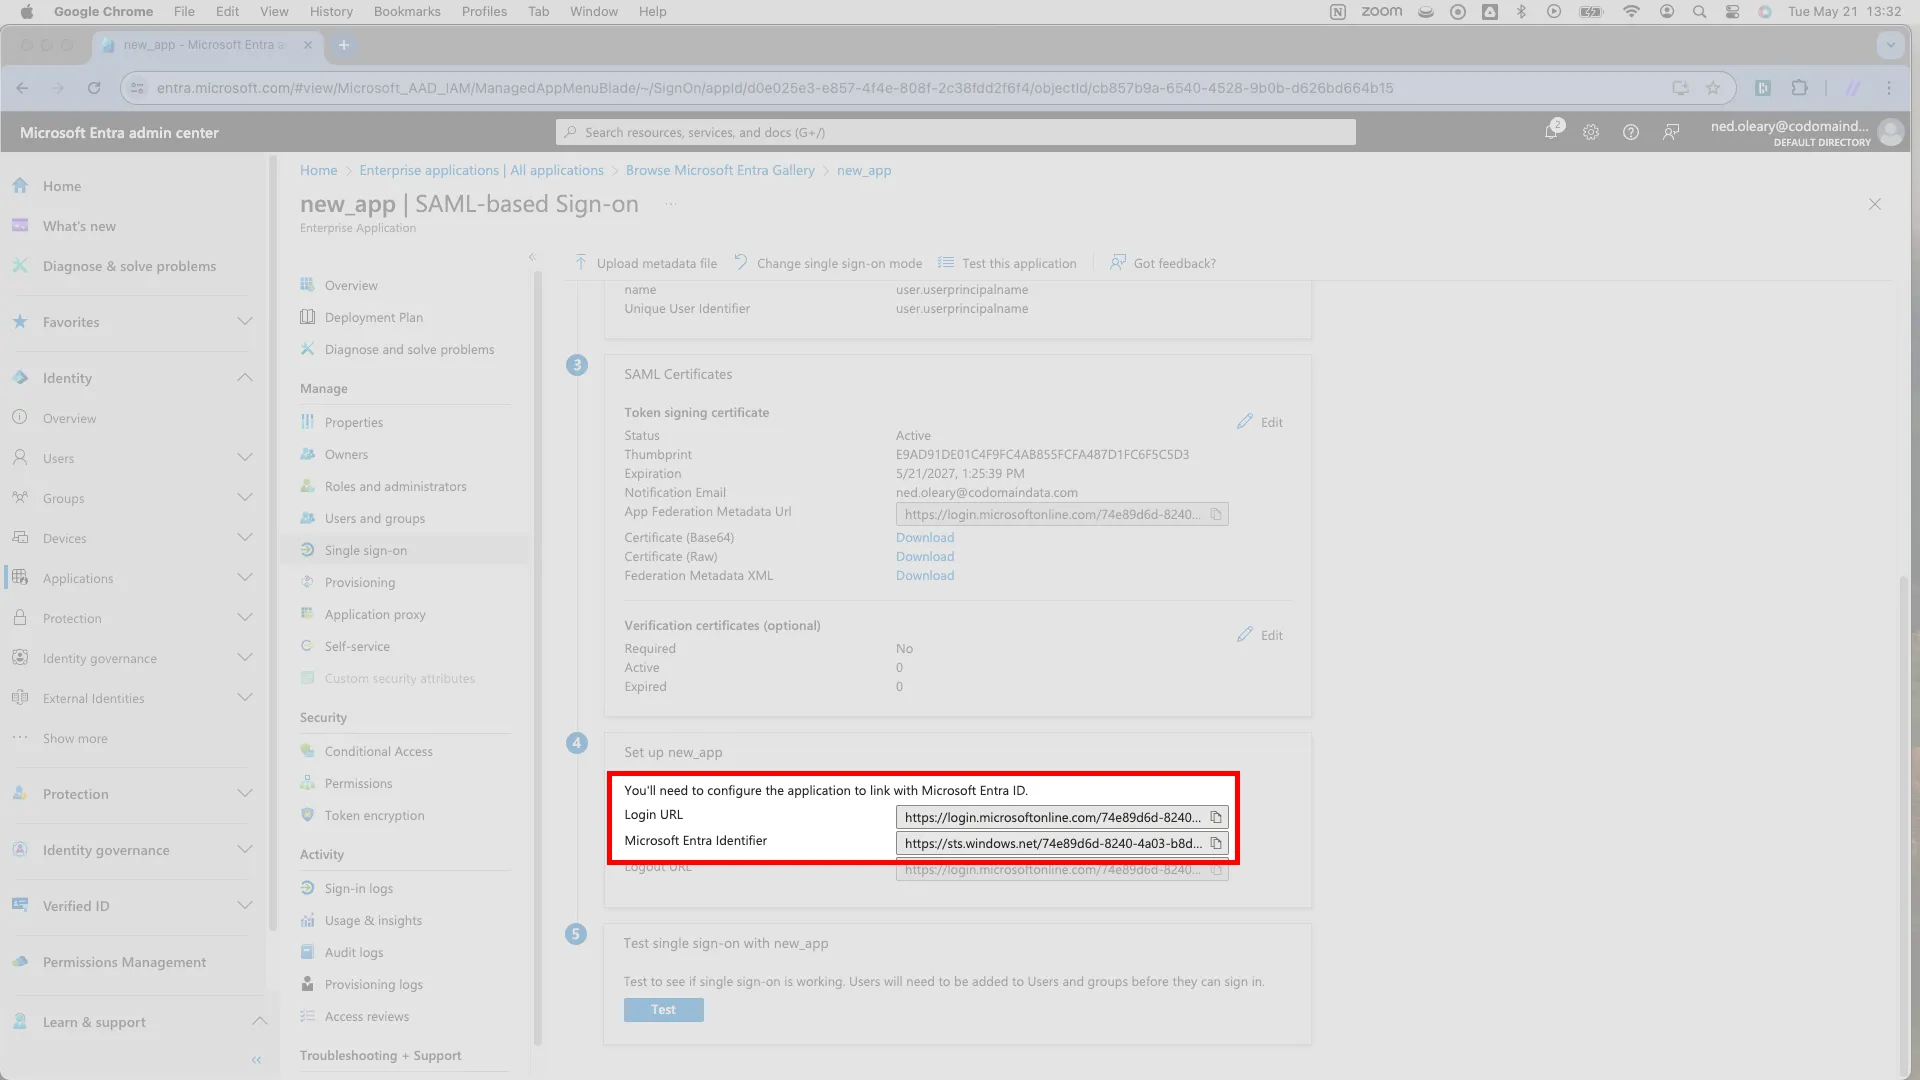Image resolution: width=1920 pixels, height=1080 pixels.
Task: Expand the Verified ID chevron
Action: tap(245, 905)
